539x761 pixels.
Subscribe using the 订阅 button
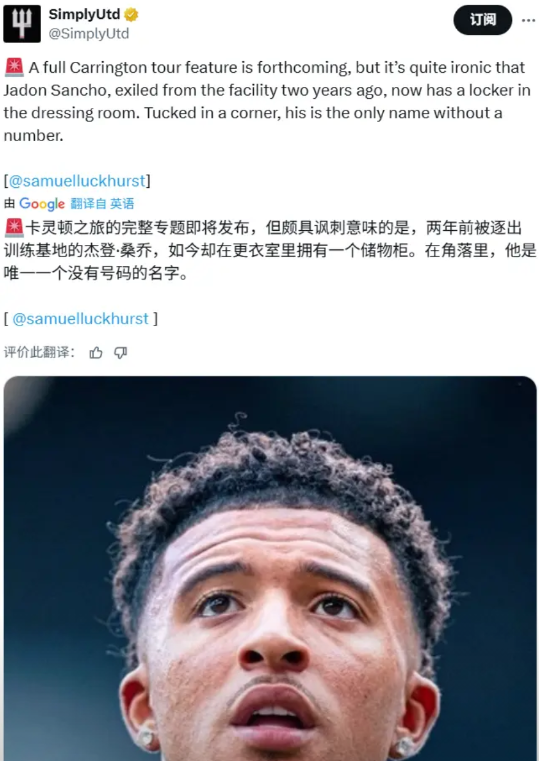click(482, 20)
